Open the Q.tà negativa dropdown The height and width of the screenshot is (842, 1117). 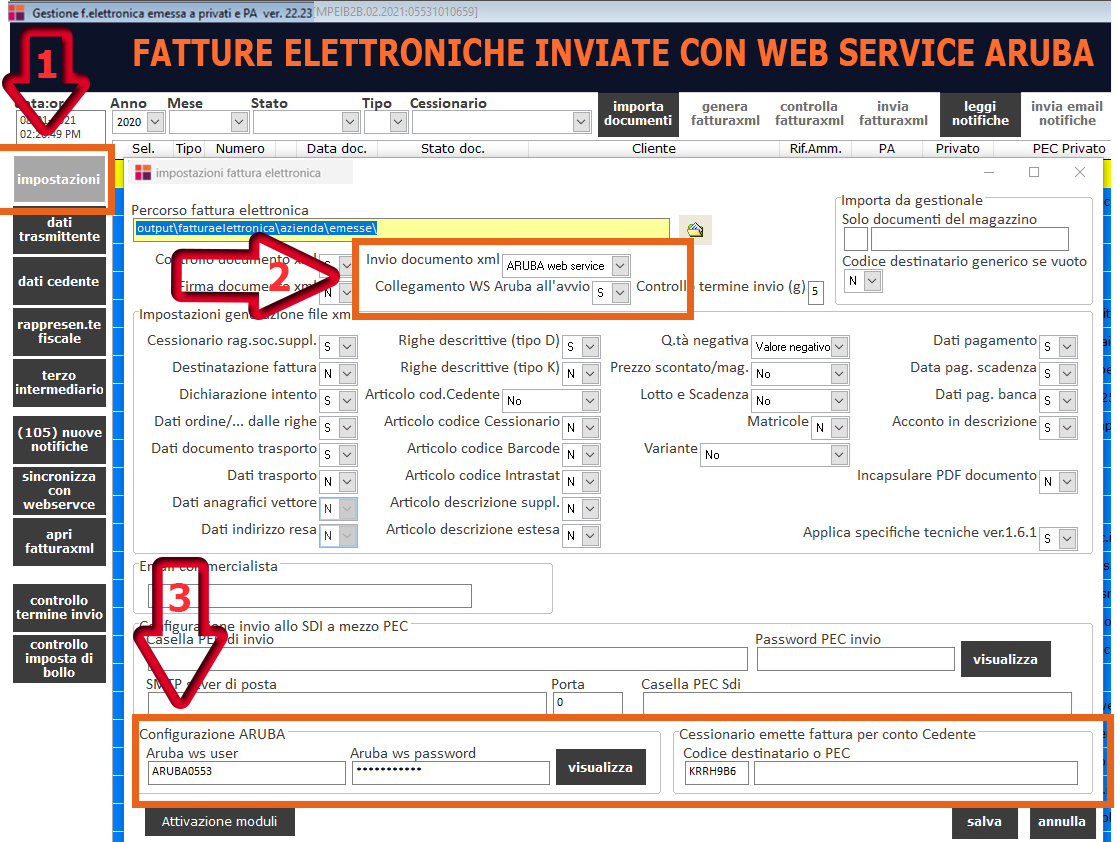click(x=840, y=347)
